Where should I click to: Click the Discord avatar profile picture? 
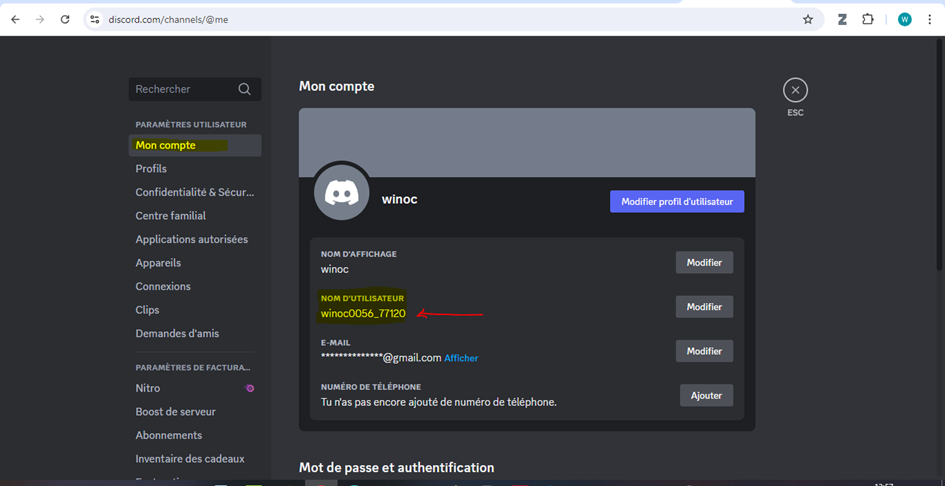(342, 191)
